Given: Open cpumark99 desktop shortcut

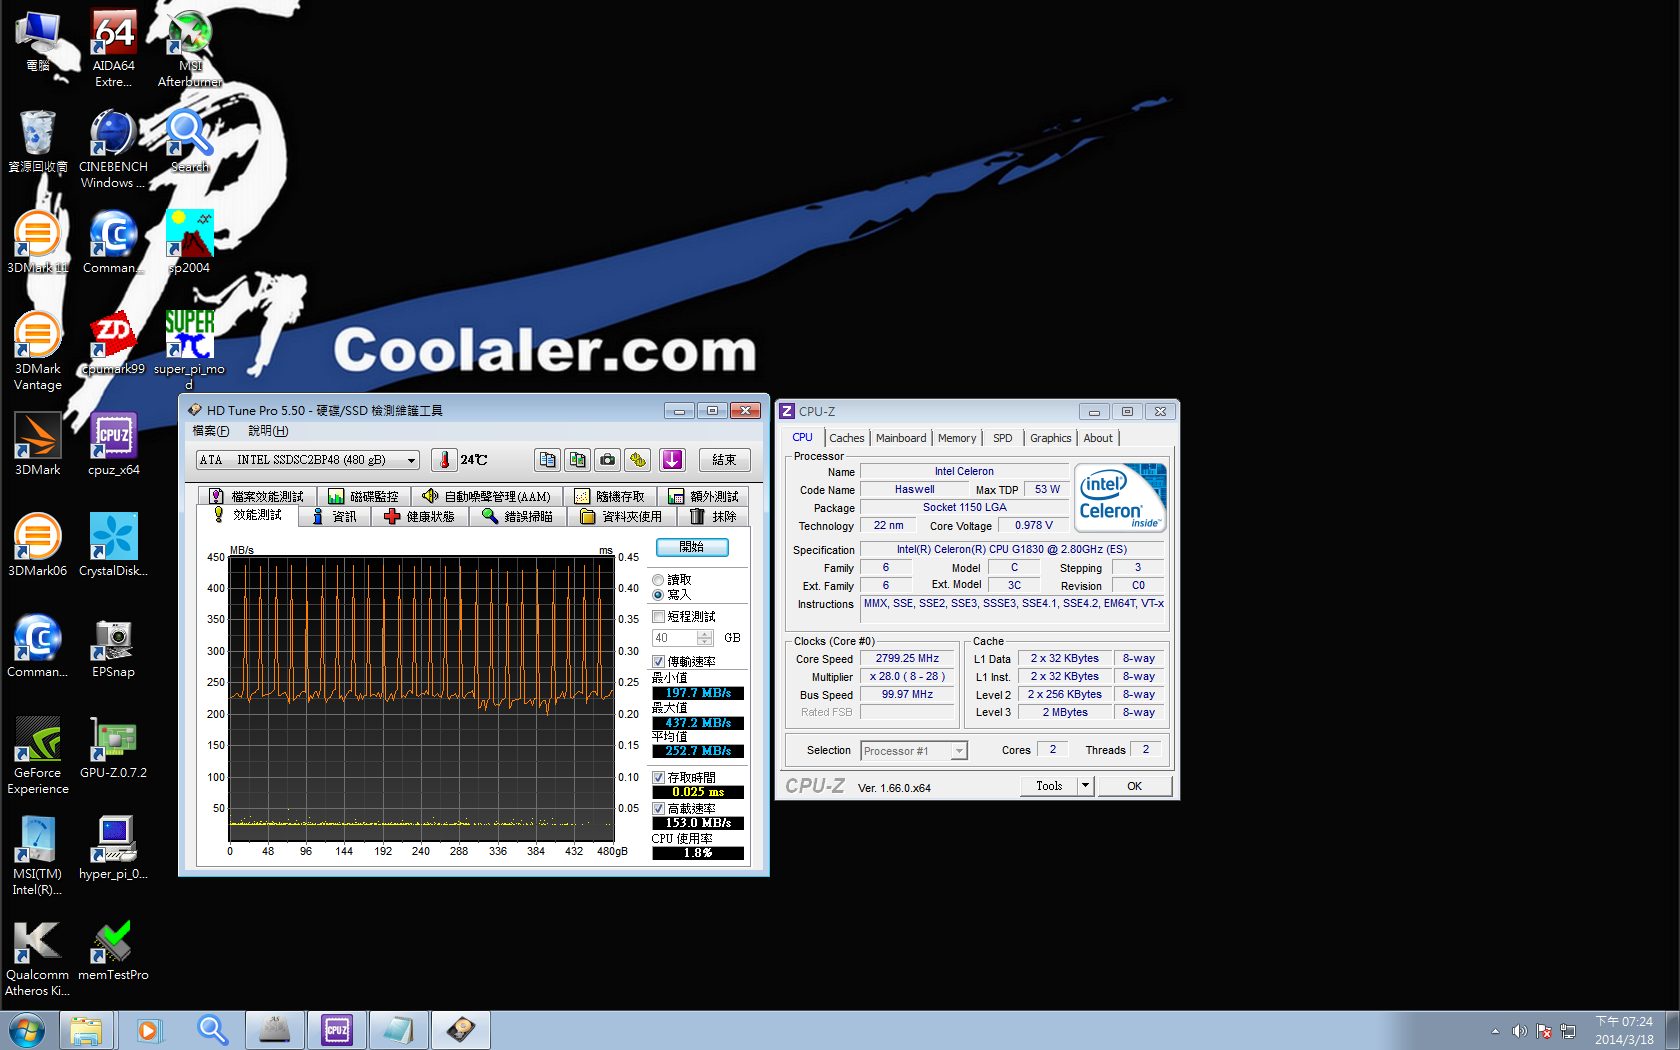Looking at the screenshot, I should pos(114,343).
